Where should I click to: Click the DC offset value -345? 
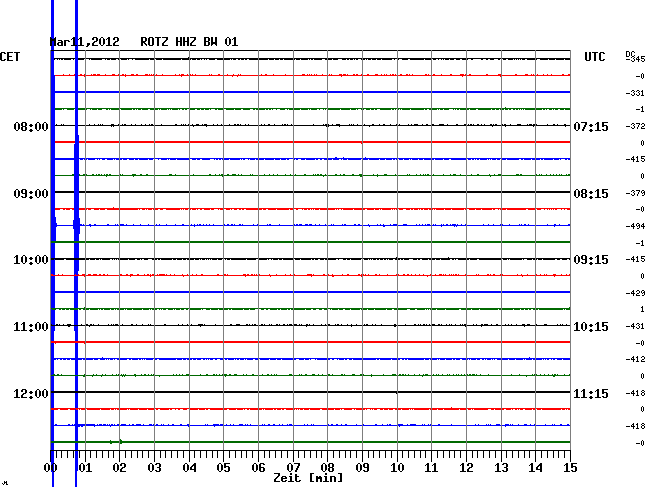636,59
